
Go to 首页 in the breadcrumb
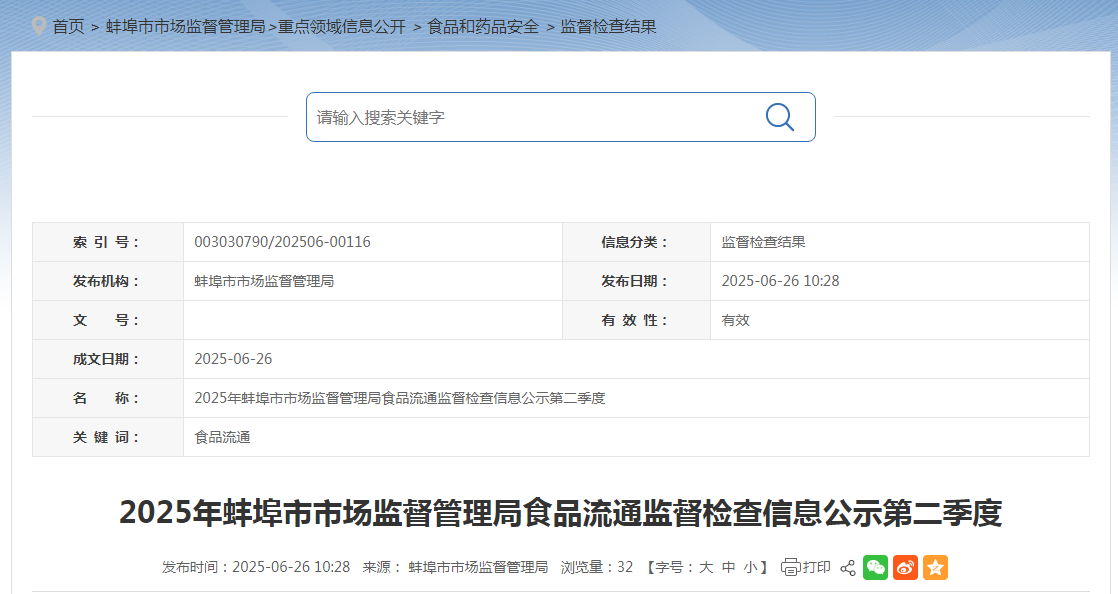68,27
